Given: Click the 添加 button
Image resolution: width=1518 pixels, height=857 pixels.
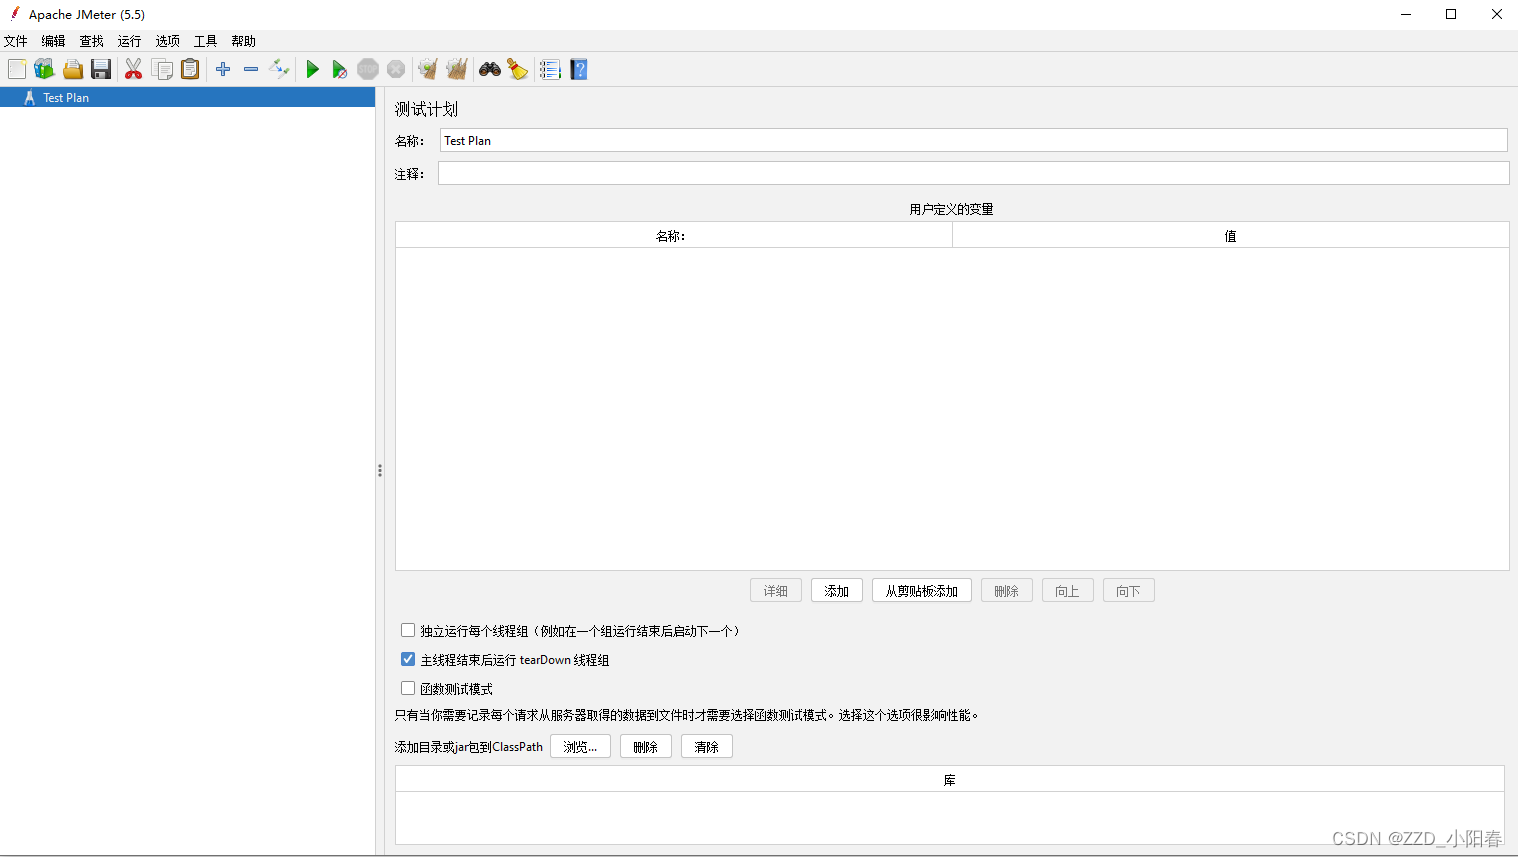Looking at the screenshot, I should click(x=837, y=591).
